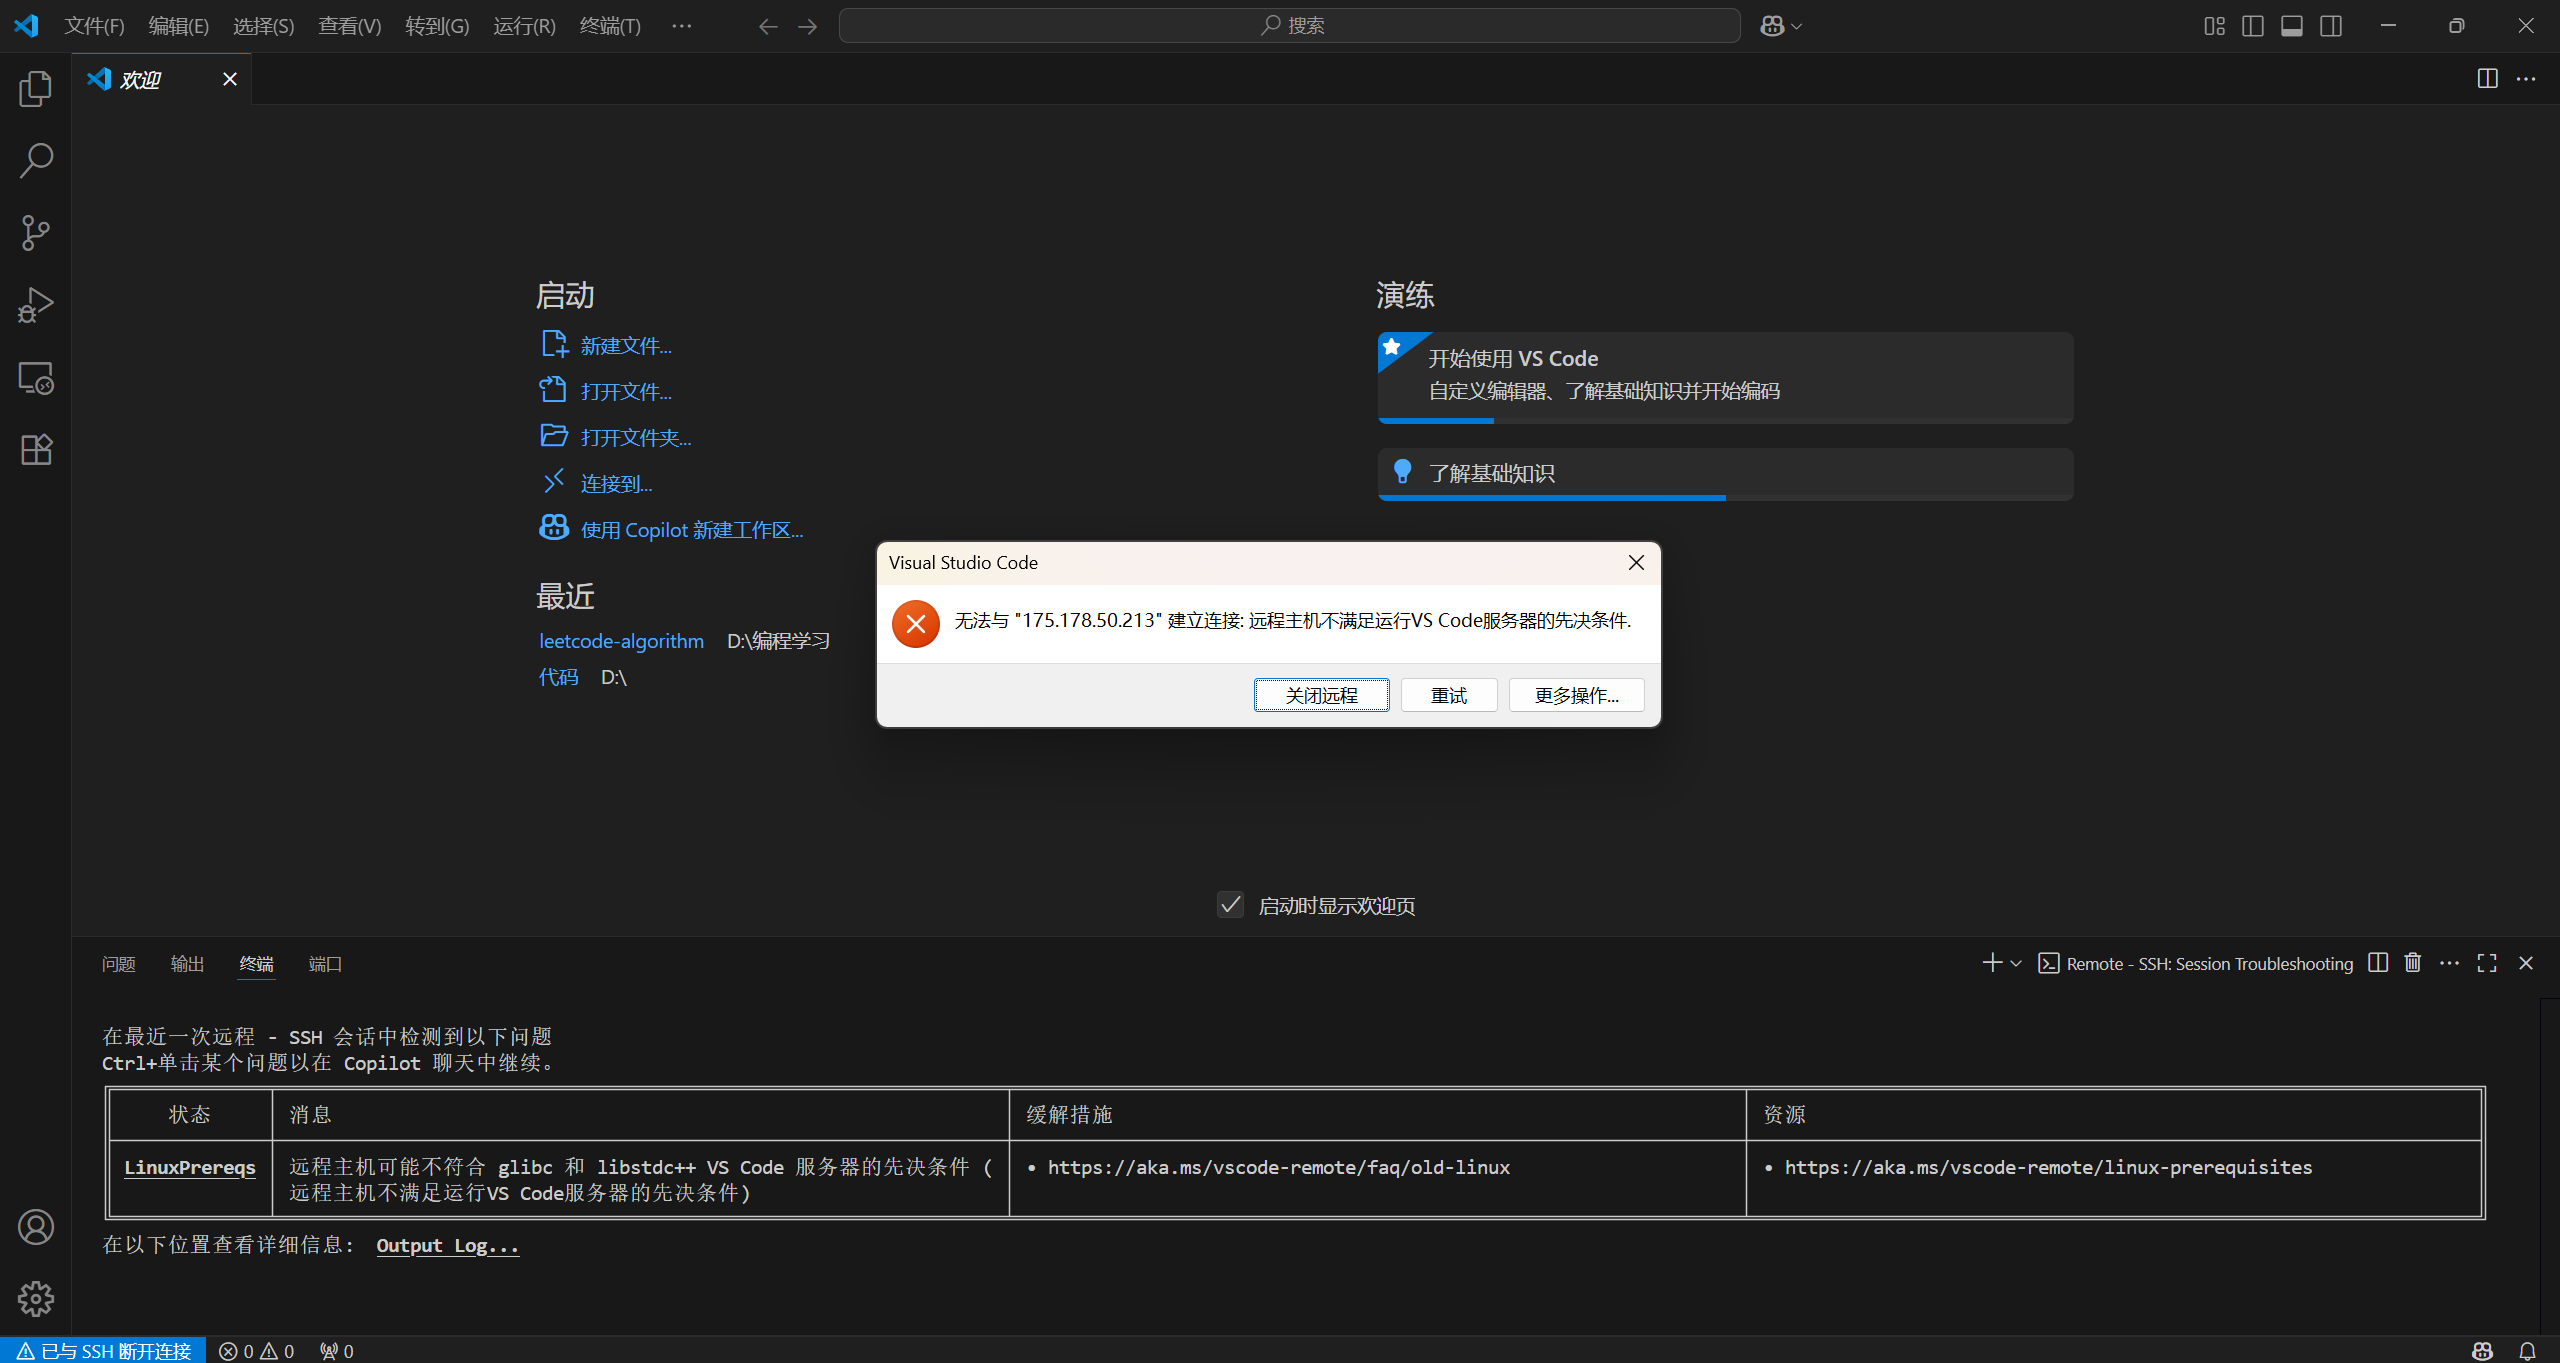Open the Run and Debug view
Screen dimensions: 2560x1363
click(36, 305)
